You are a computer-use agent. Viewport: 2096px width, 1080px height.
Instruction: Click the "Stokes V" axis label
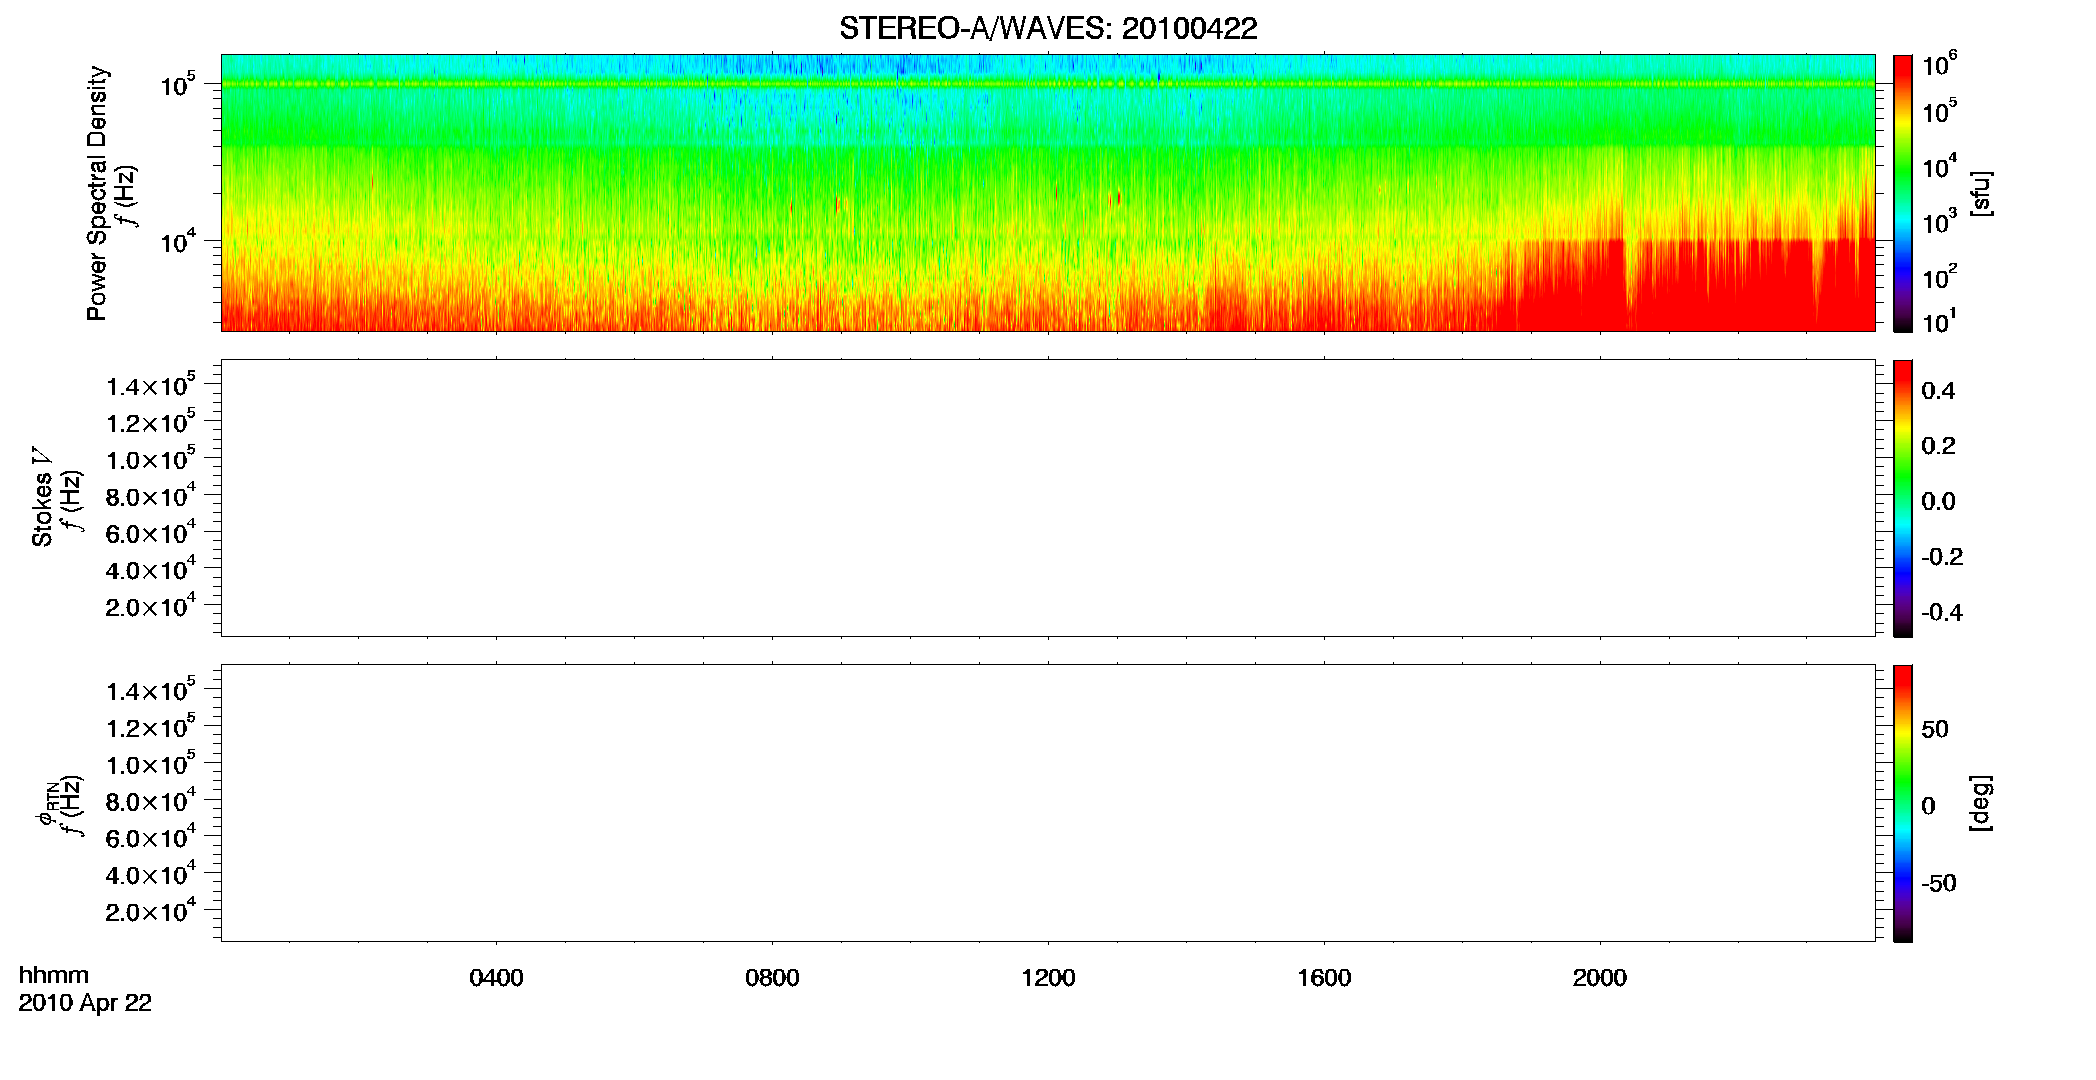pos(42,497)
